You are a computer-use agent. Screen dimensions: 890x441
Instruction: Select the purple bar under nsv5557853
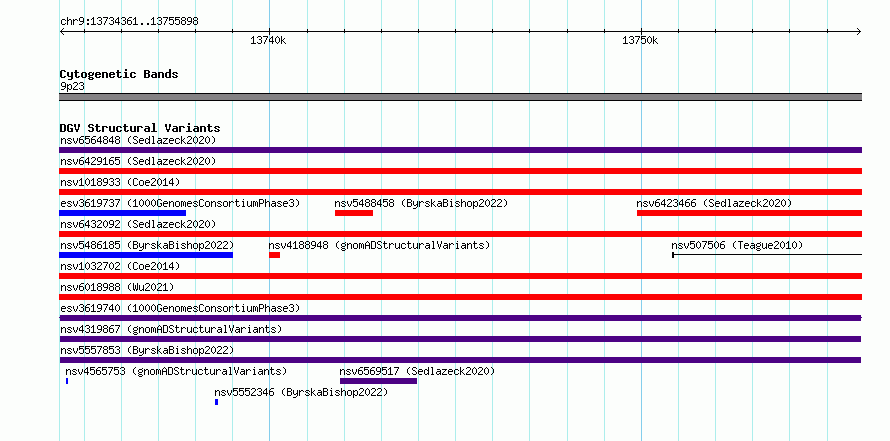tap(460, 360)
